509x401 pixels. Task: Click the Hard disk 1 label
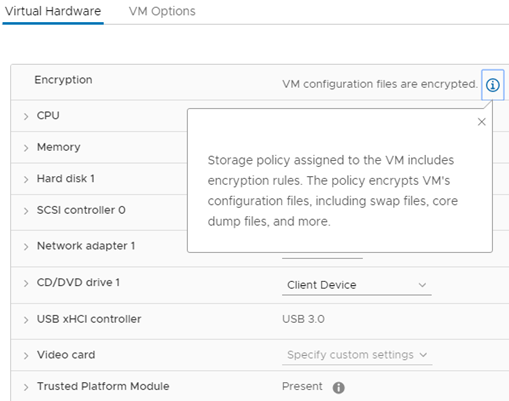[x=66, y=179]
